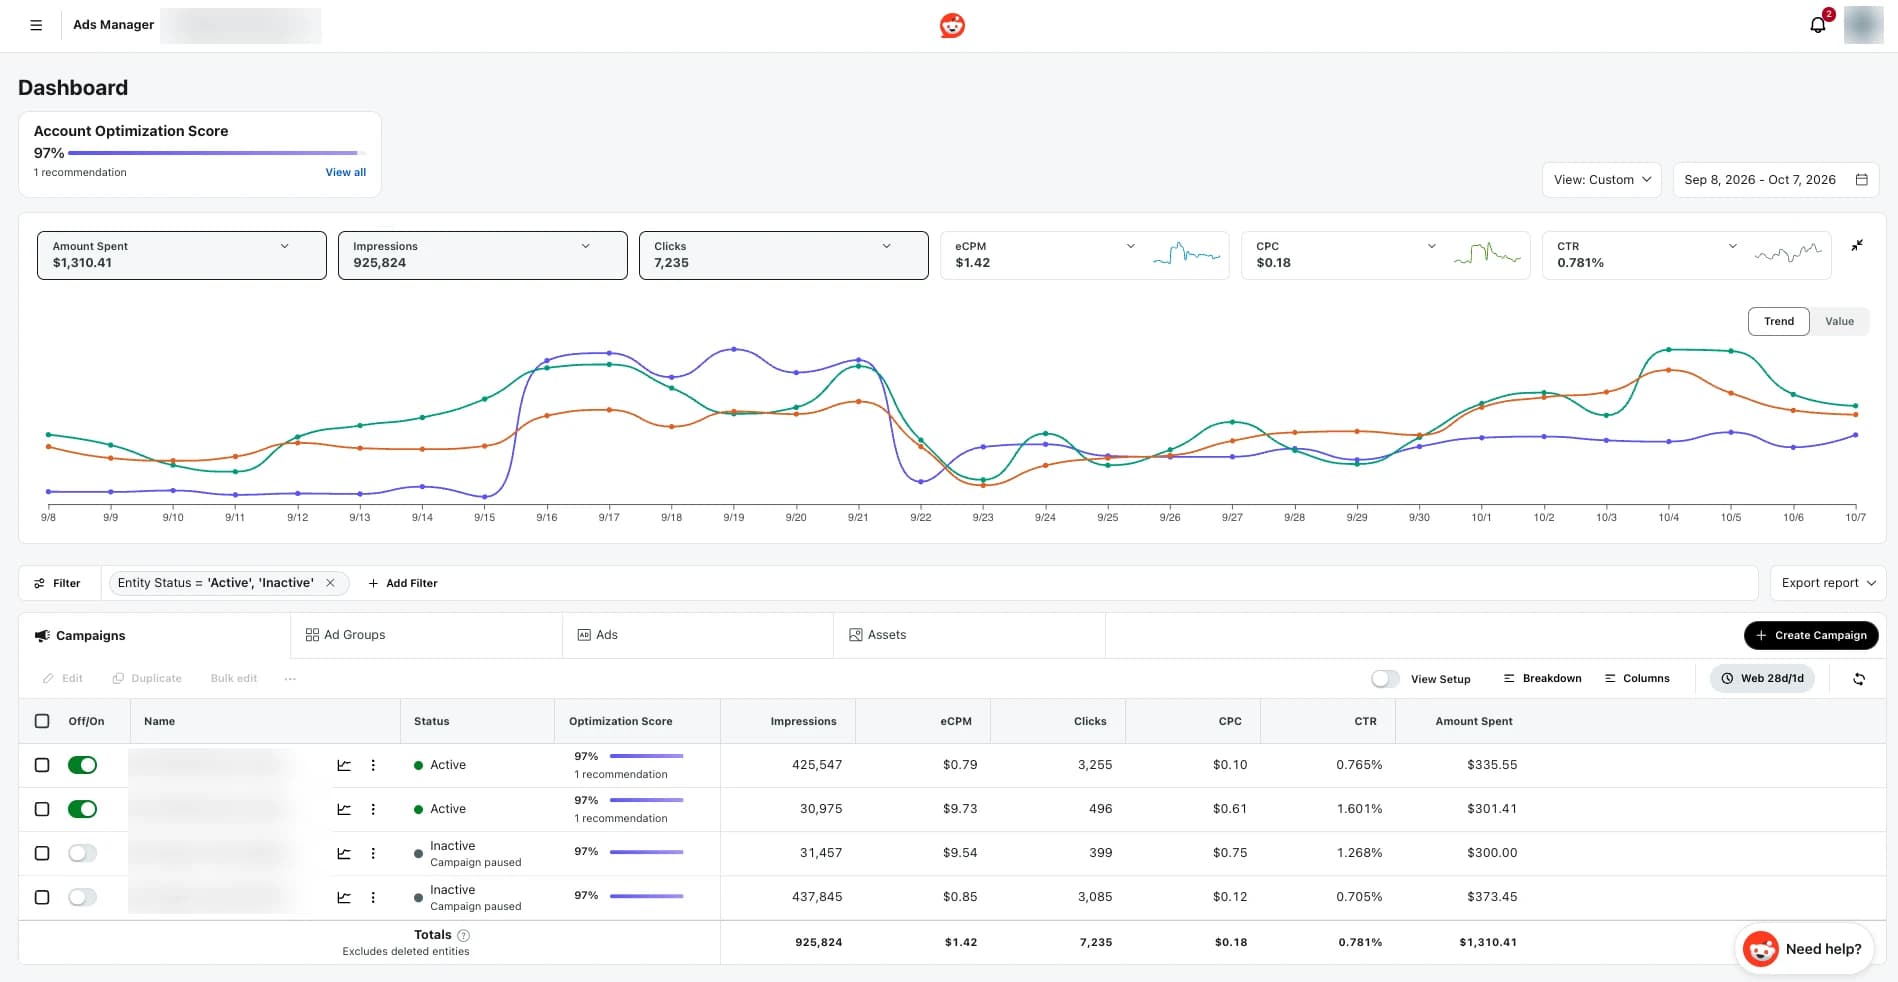Expand the Clicks metric dropdown
Image resolution: width=1898 pixels, height=982 pixels.
pyautogui.click(x=886, y=246)
